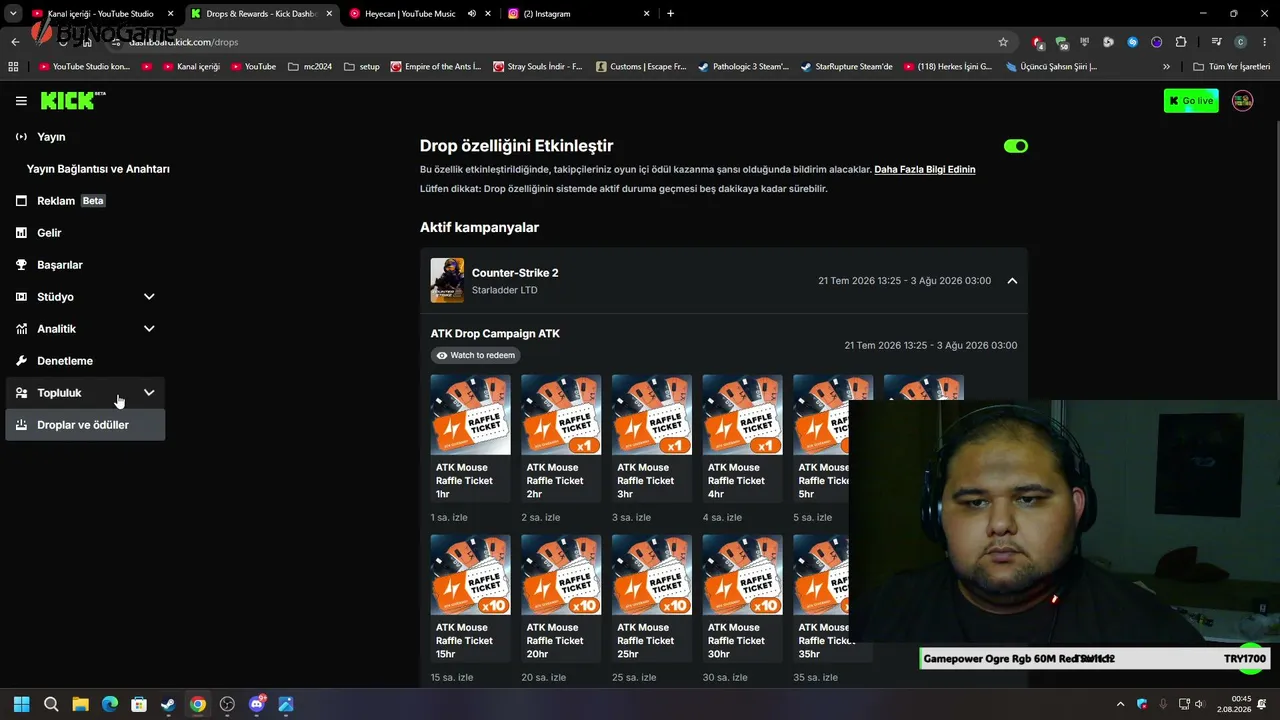Select the ATK Mouse Raffle Ticket 20hr thumbnail
The width and height of the screenshot is (1280, 720).
(561, 574)
